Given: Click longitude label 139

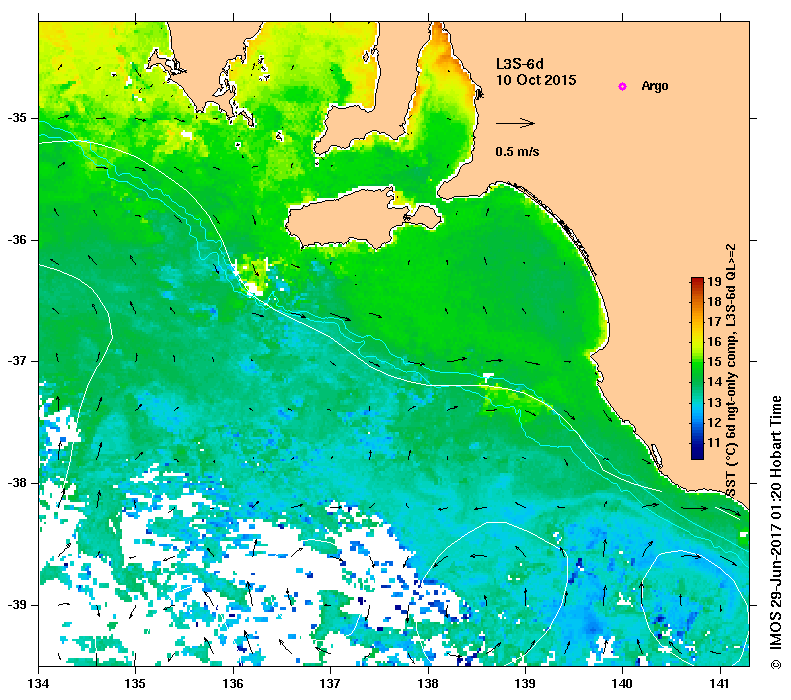Looking at the screenshot, I should click(x=526, y=684).
